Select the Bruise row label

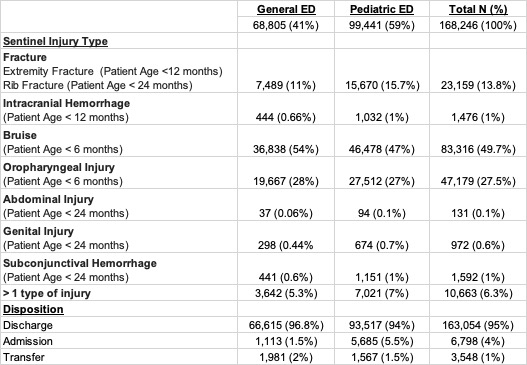pos(20,135)
